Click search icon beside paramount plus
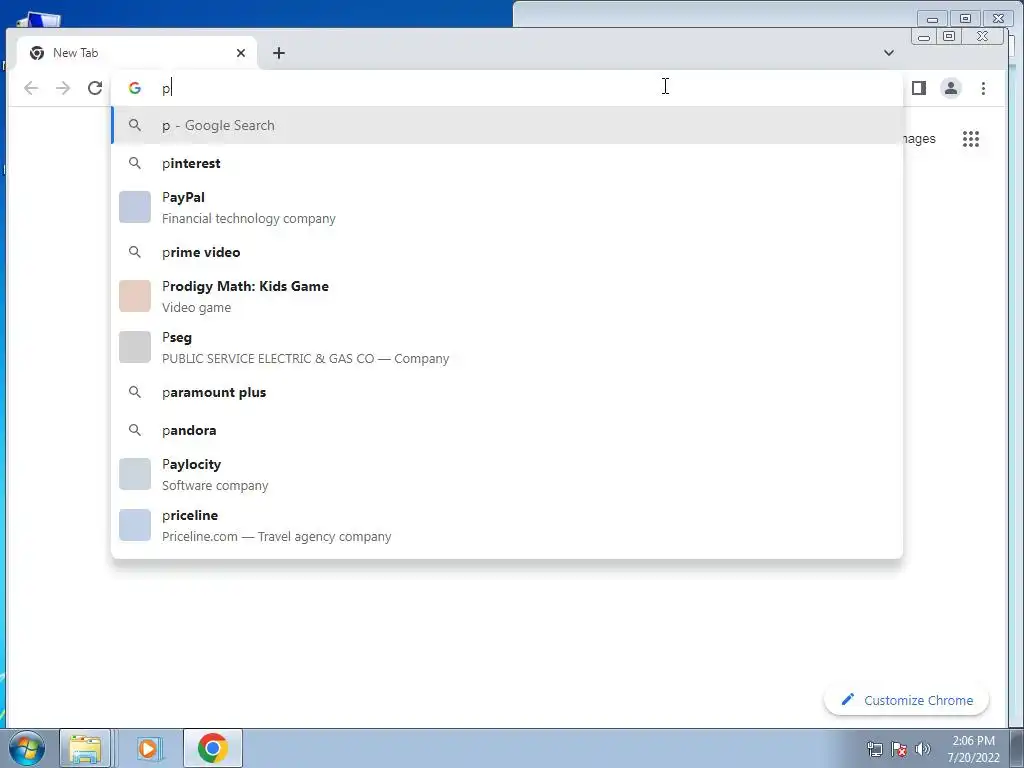1024x768 pixels. 135,392
